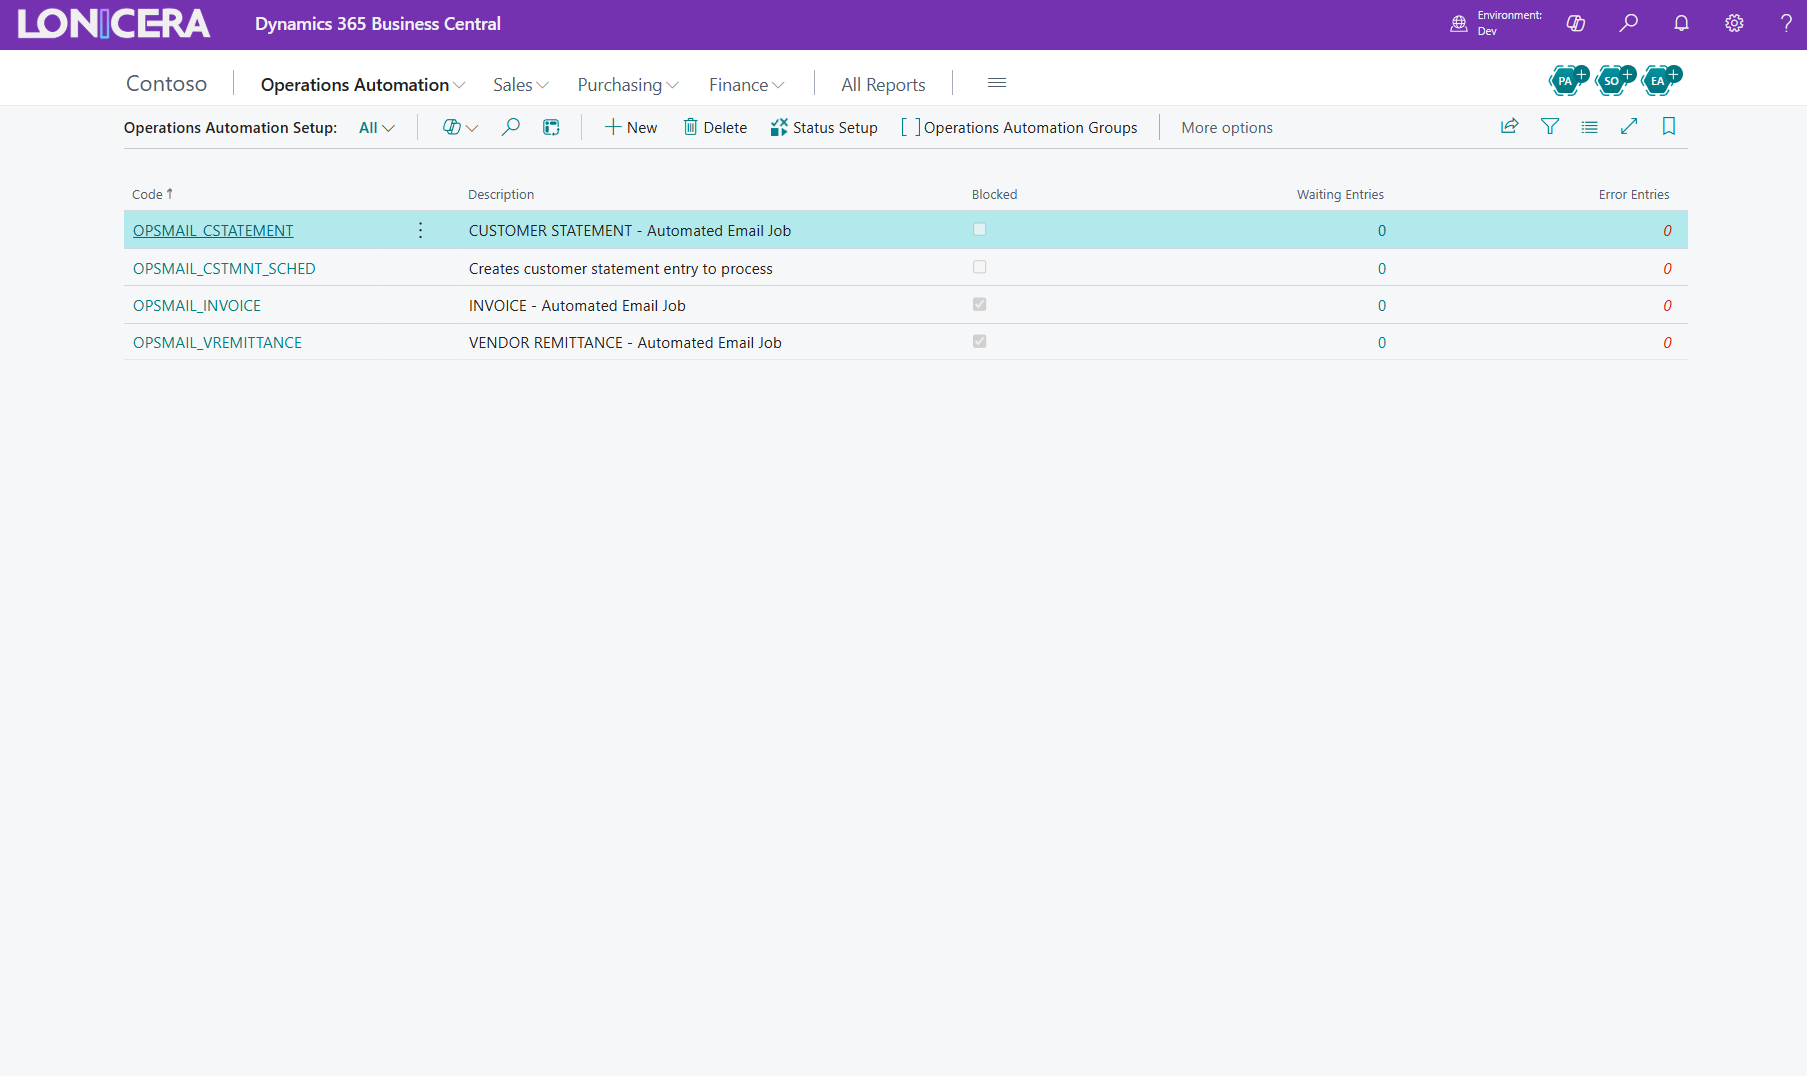This screenshot has height=1076, width=1807.
Task: Show row actions for OPSMAIL_CSTATEMENT
Action: [420, 230]
